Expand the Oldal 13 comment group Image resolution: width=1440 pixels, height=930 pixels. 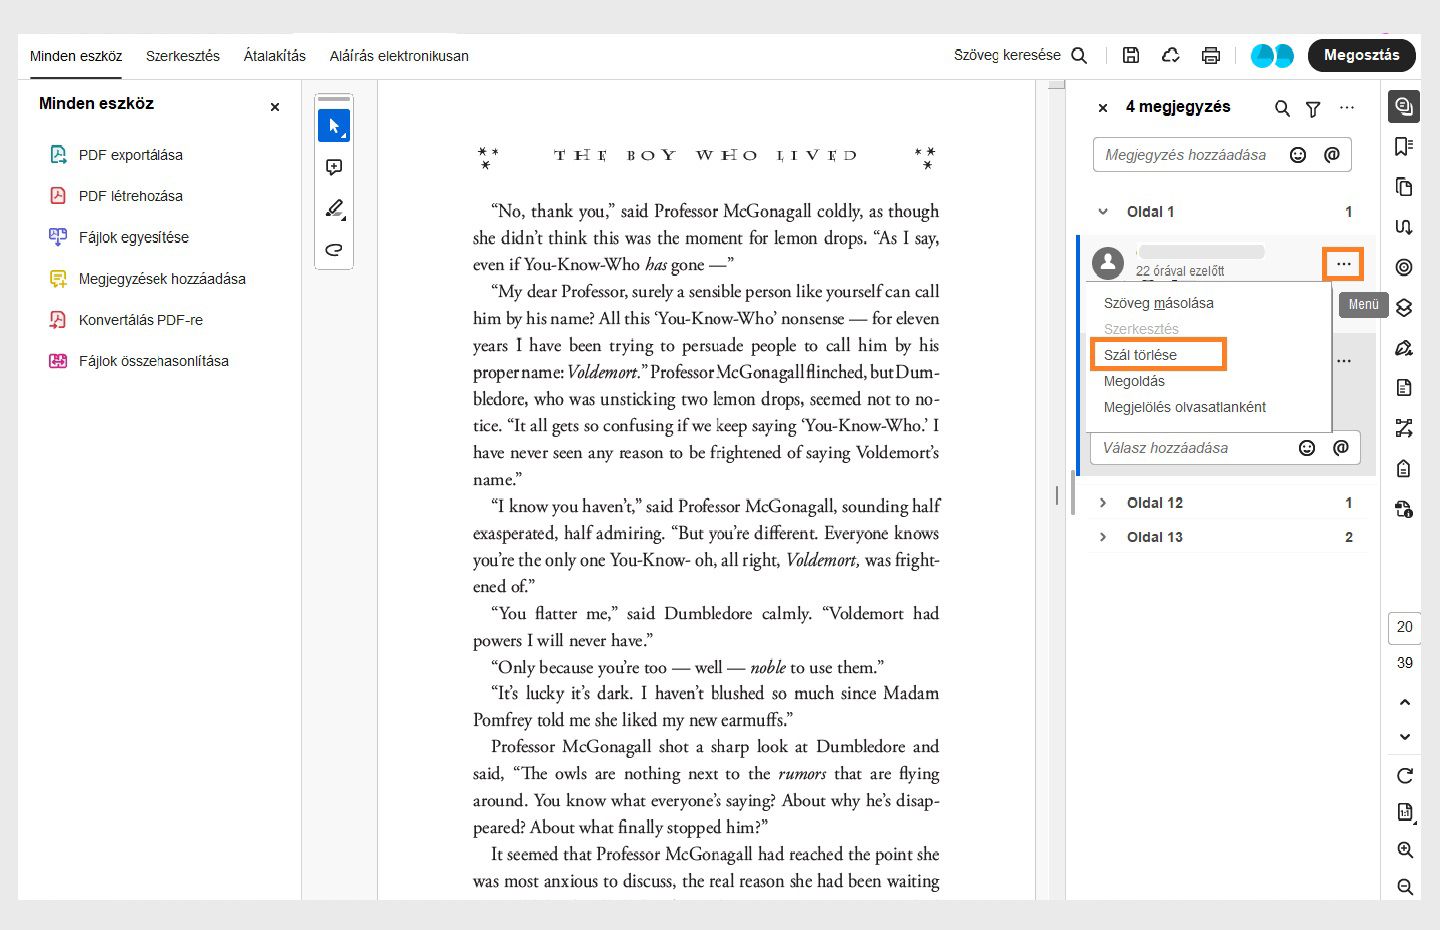click(1103, 537)
